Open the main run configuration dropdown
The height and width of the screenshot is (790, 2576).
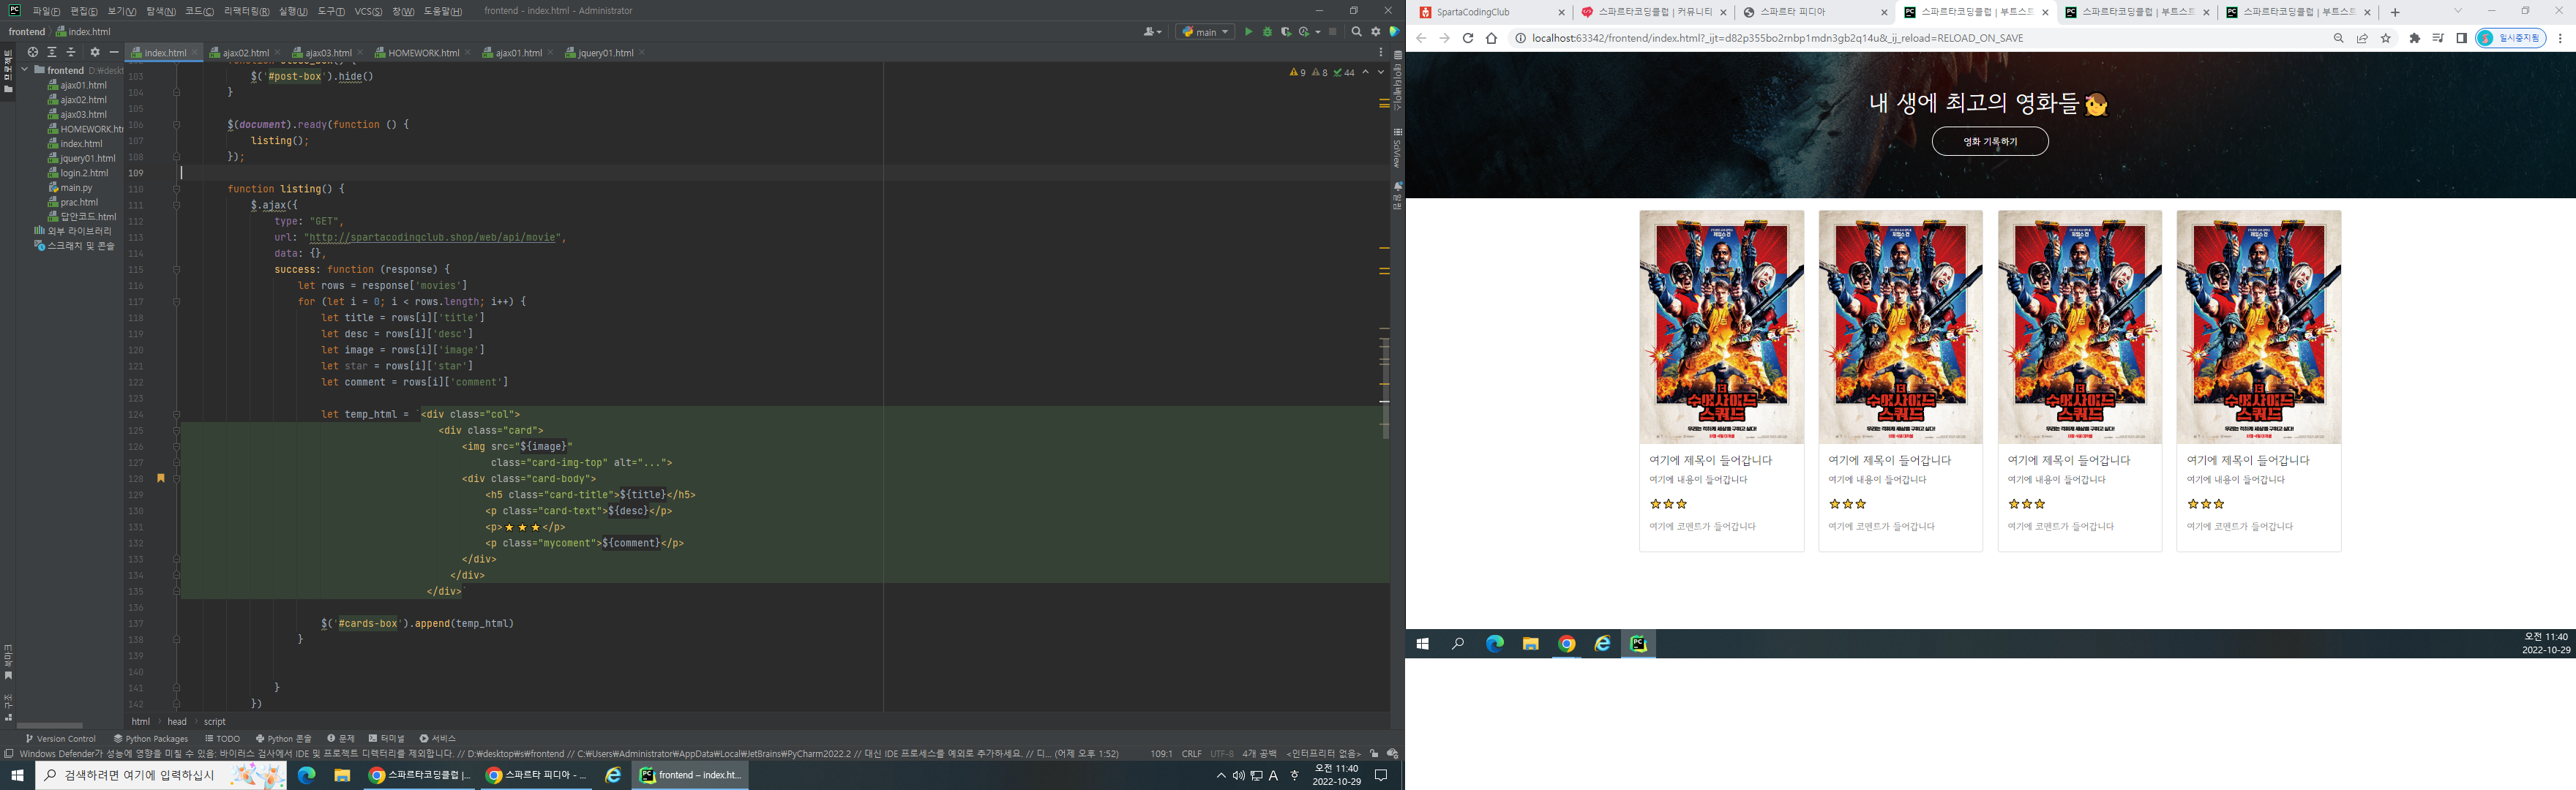1205,32
